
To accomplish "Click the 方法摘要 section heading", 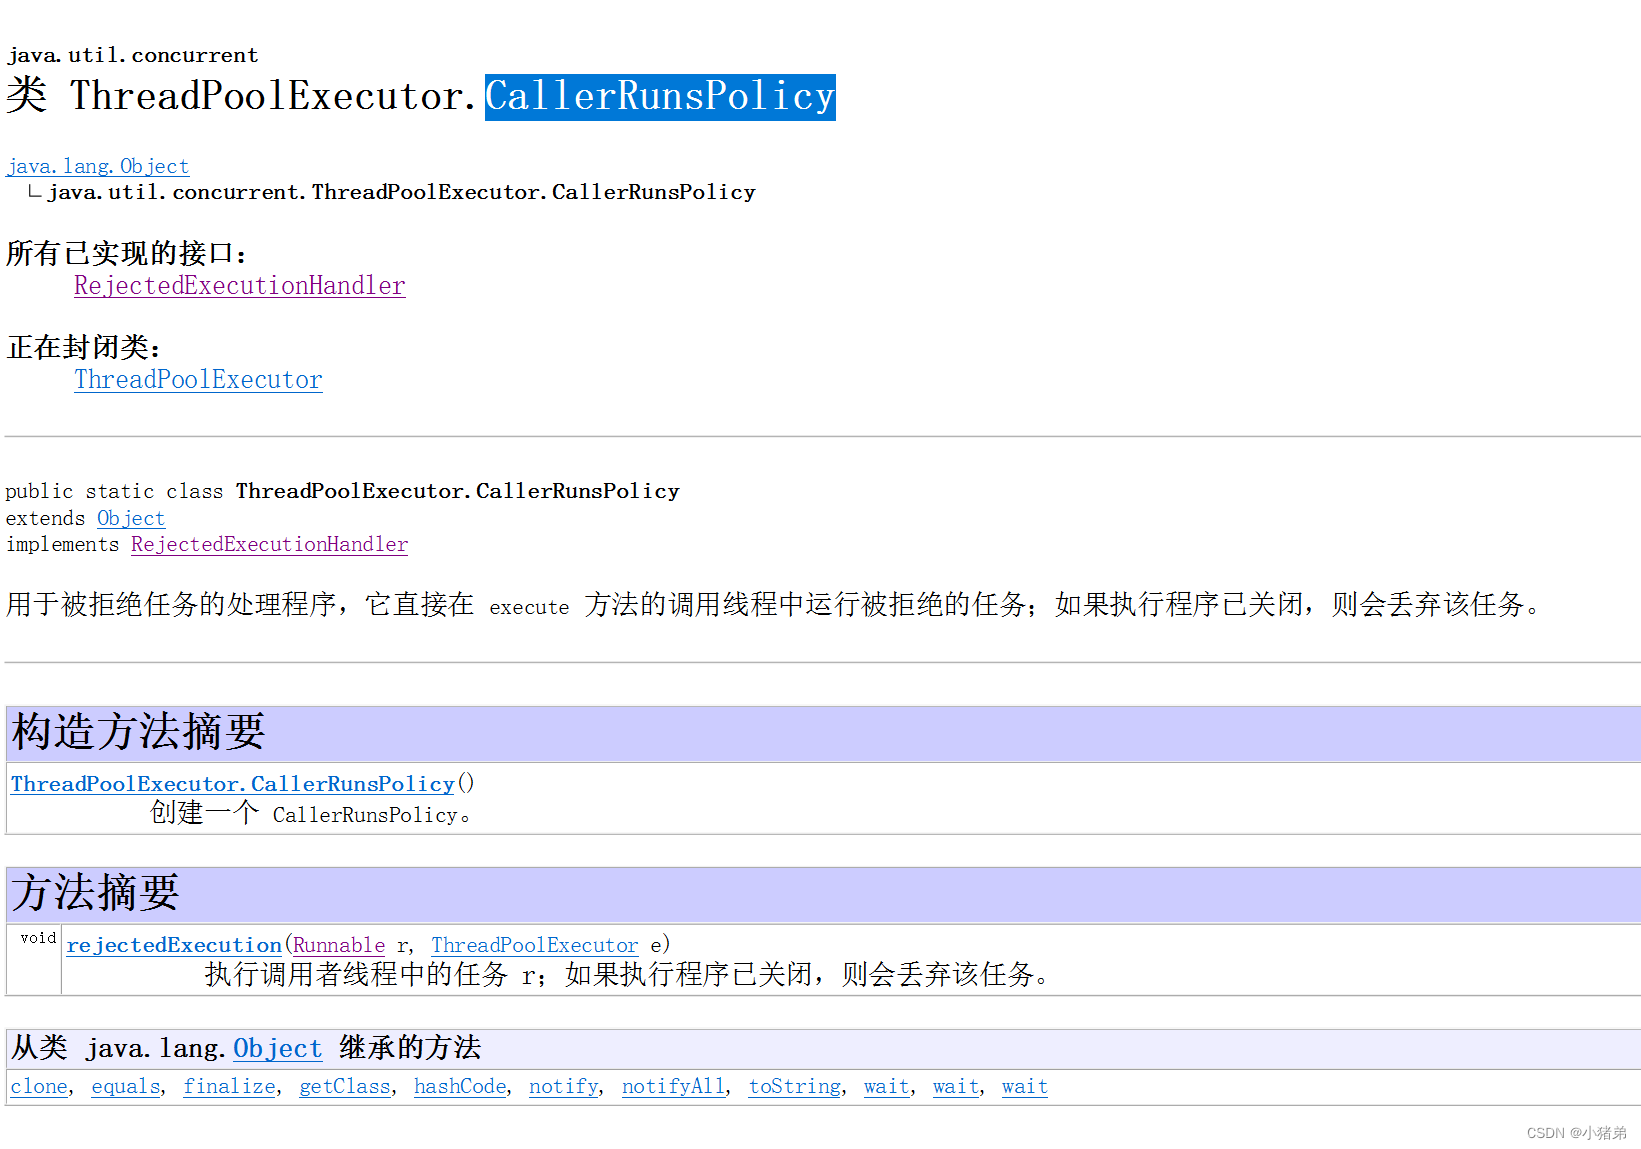I will 95,893.
